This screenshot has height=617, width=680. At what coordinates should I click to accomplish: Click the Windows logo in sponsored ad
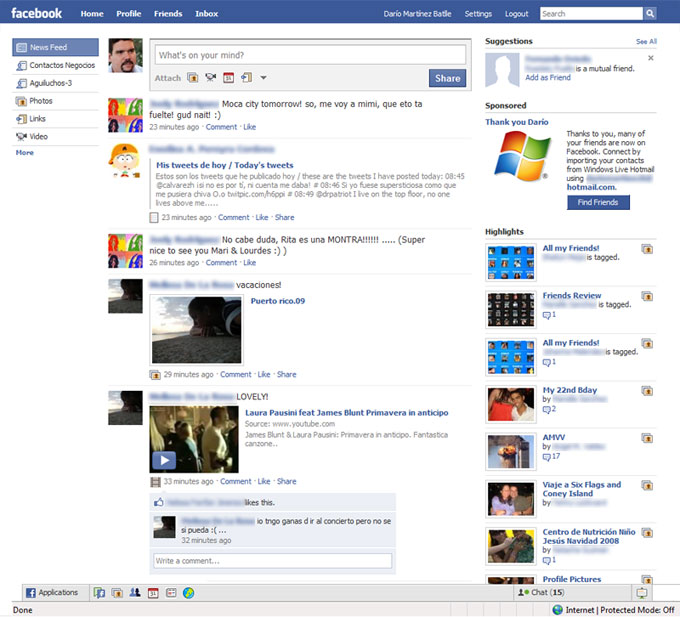[523, 156]
